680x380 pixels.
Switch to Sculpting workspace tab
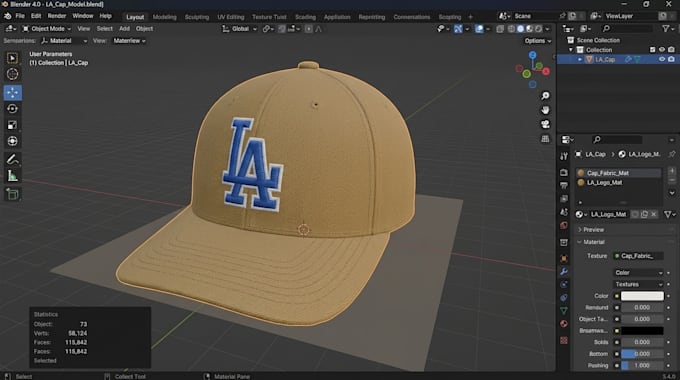(x=197, y=17)
